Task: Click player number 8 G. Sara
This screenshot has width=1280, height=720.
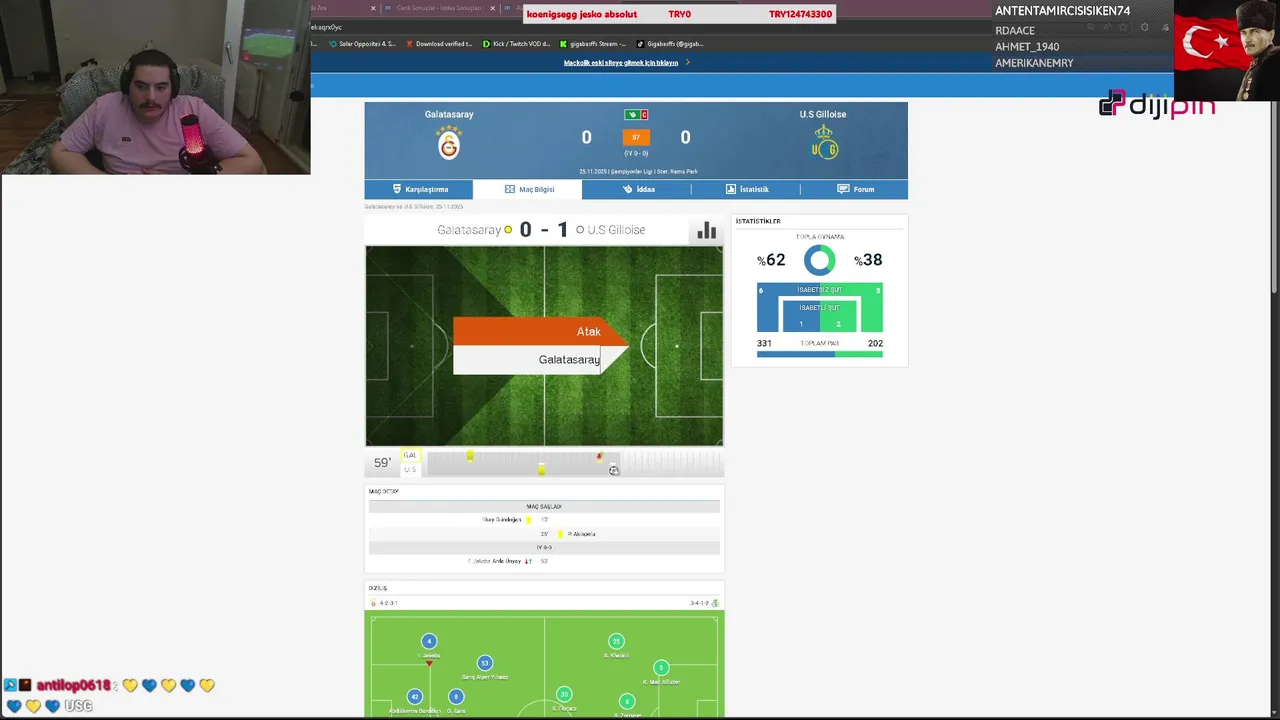Action: [x=456, y=697]
